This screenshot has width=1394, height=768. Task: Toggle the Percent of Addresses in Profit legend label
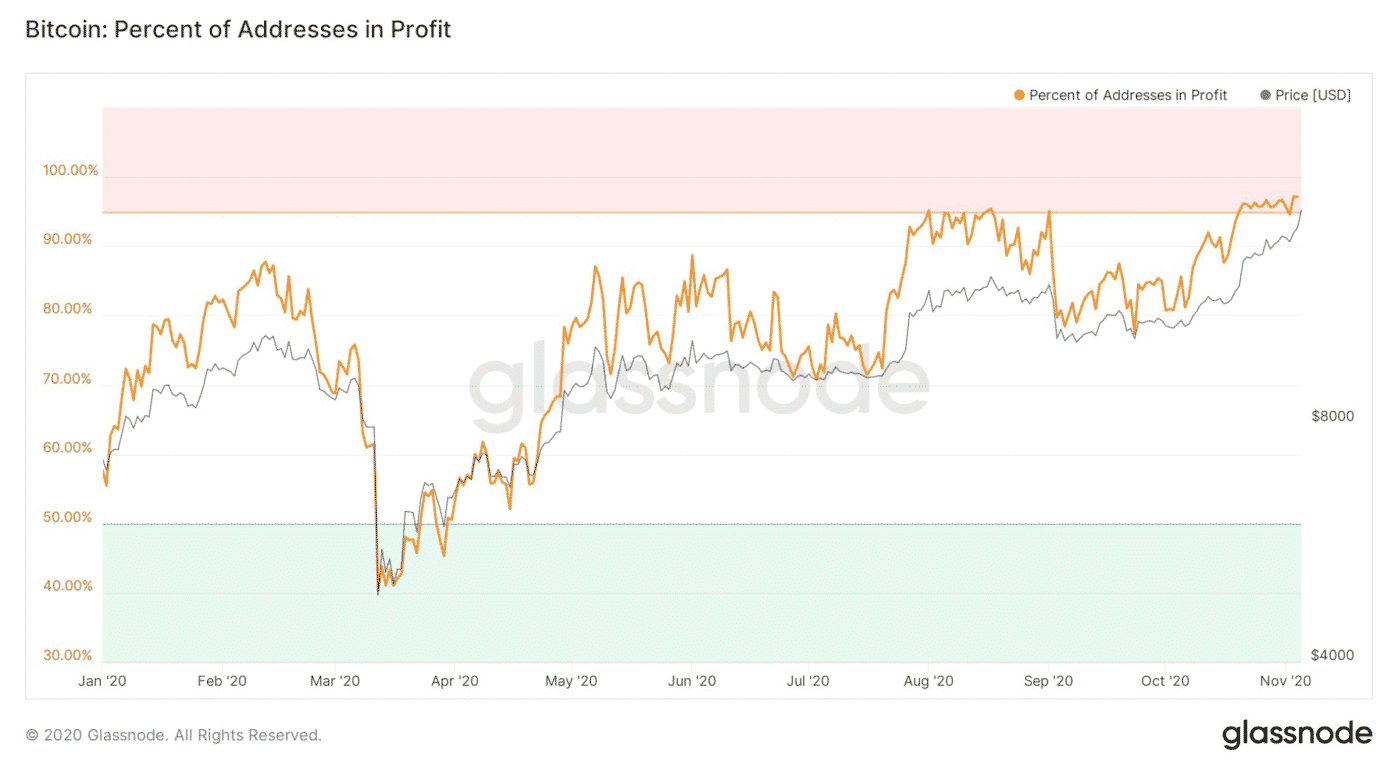[1128, 95]
